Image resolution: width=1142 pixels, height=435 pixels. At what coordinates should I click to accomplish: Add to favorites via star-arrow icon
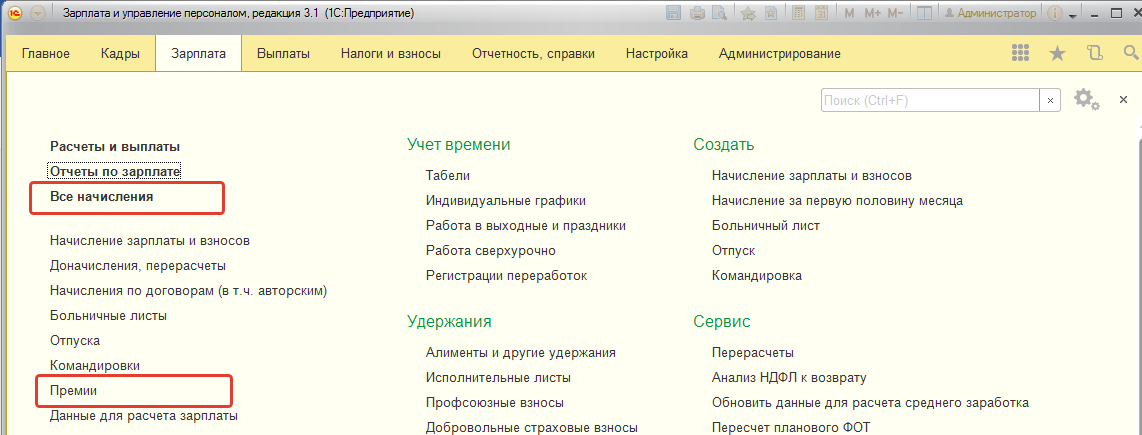point(747,14)
